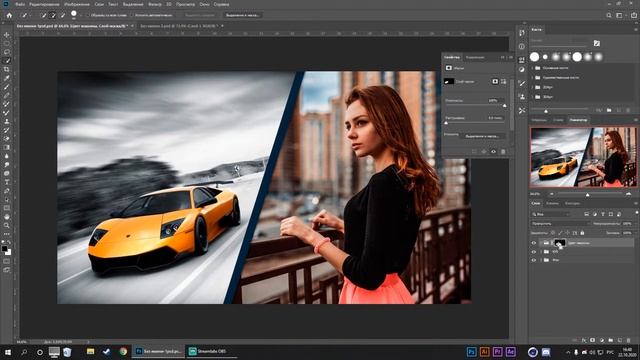Screen dimensions: 640x360
Task: Click the foreground color swatch
Action: pos(5,249)
